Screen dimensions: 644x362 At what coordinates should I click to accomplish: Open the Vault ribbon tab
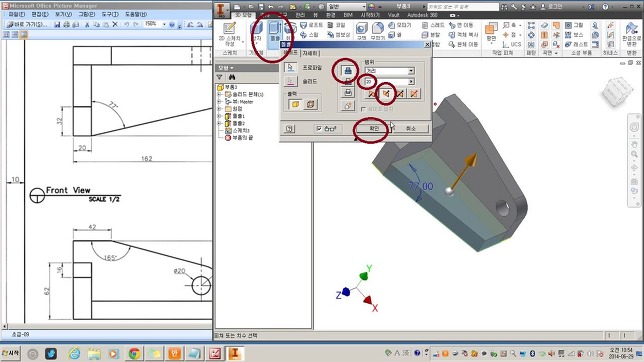[393, 15]
